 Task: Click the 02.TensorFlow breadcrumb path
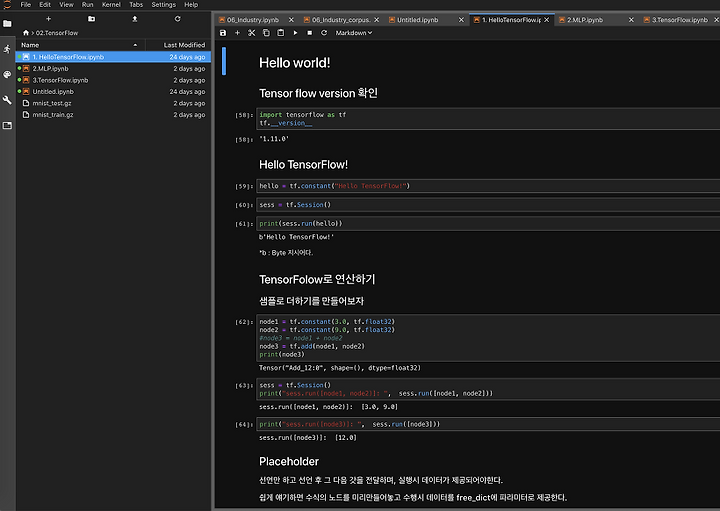click(x=57, y=33)
